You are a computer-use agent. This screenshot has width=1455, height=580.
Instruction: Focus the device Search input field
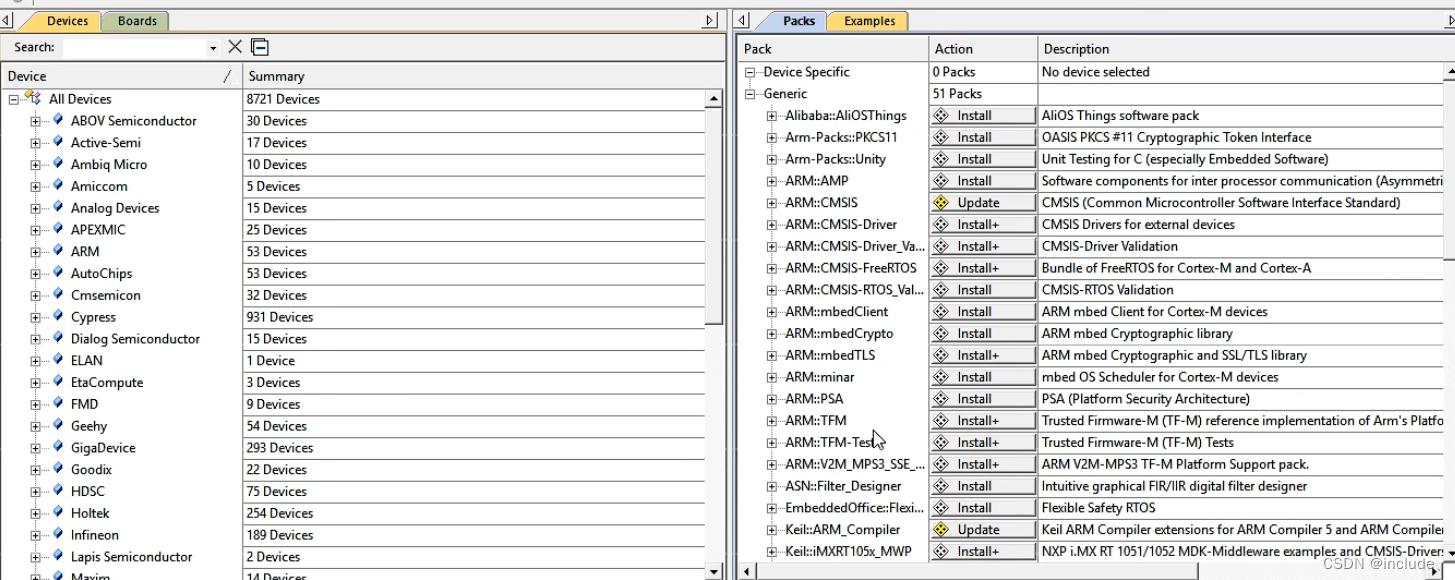coord(135,48)
